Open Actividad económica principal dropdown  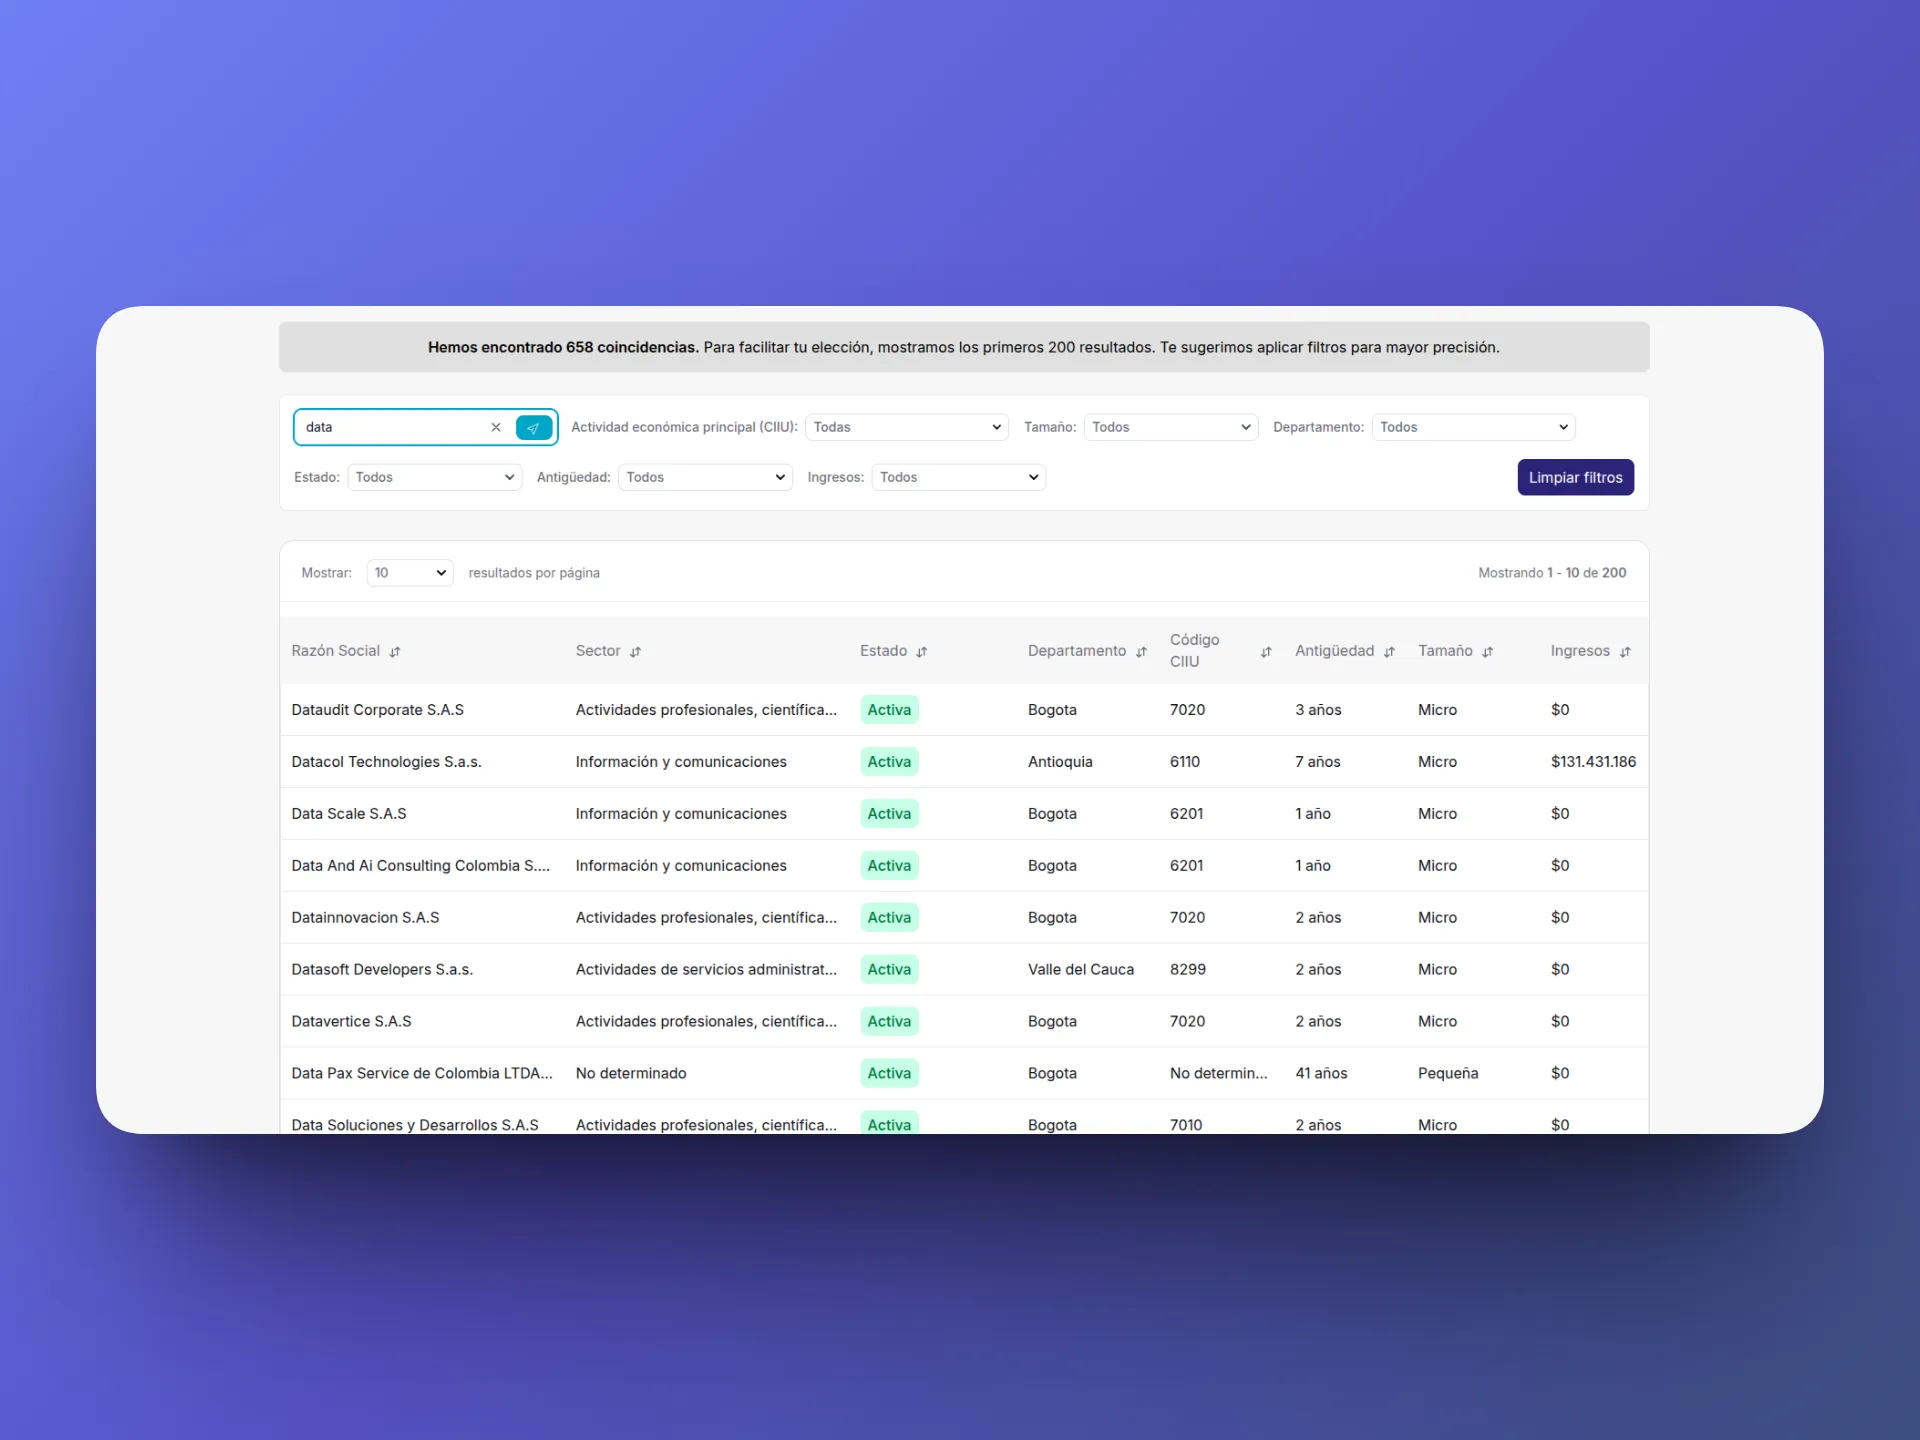906,427
